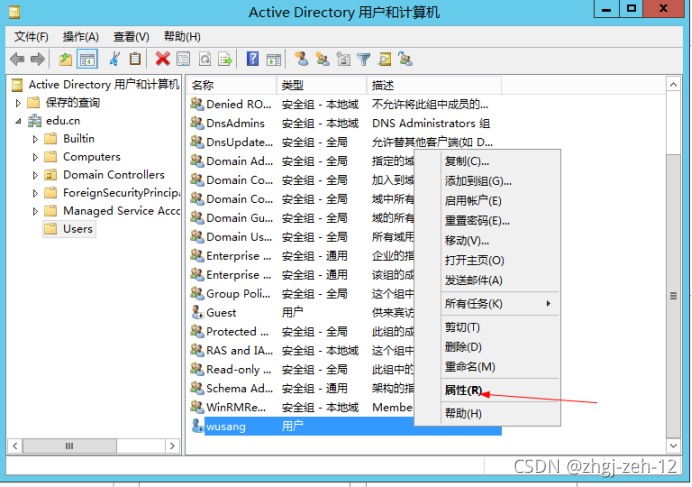The width and height of the screenshot is (692, 487).
Task: Click the Filter funnel icon
Action: tap(364, 59)
